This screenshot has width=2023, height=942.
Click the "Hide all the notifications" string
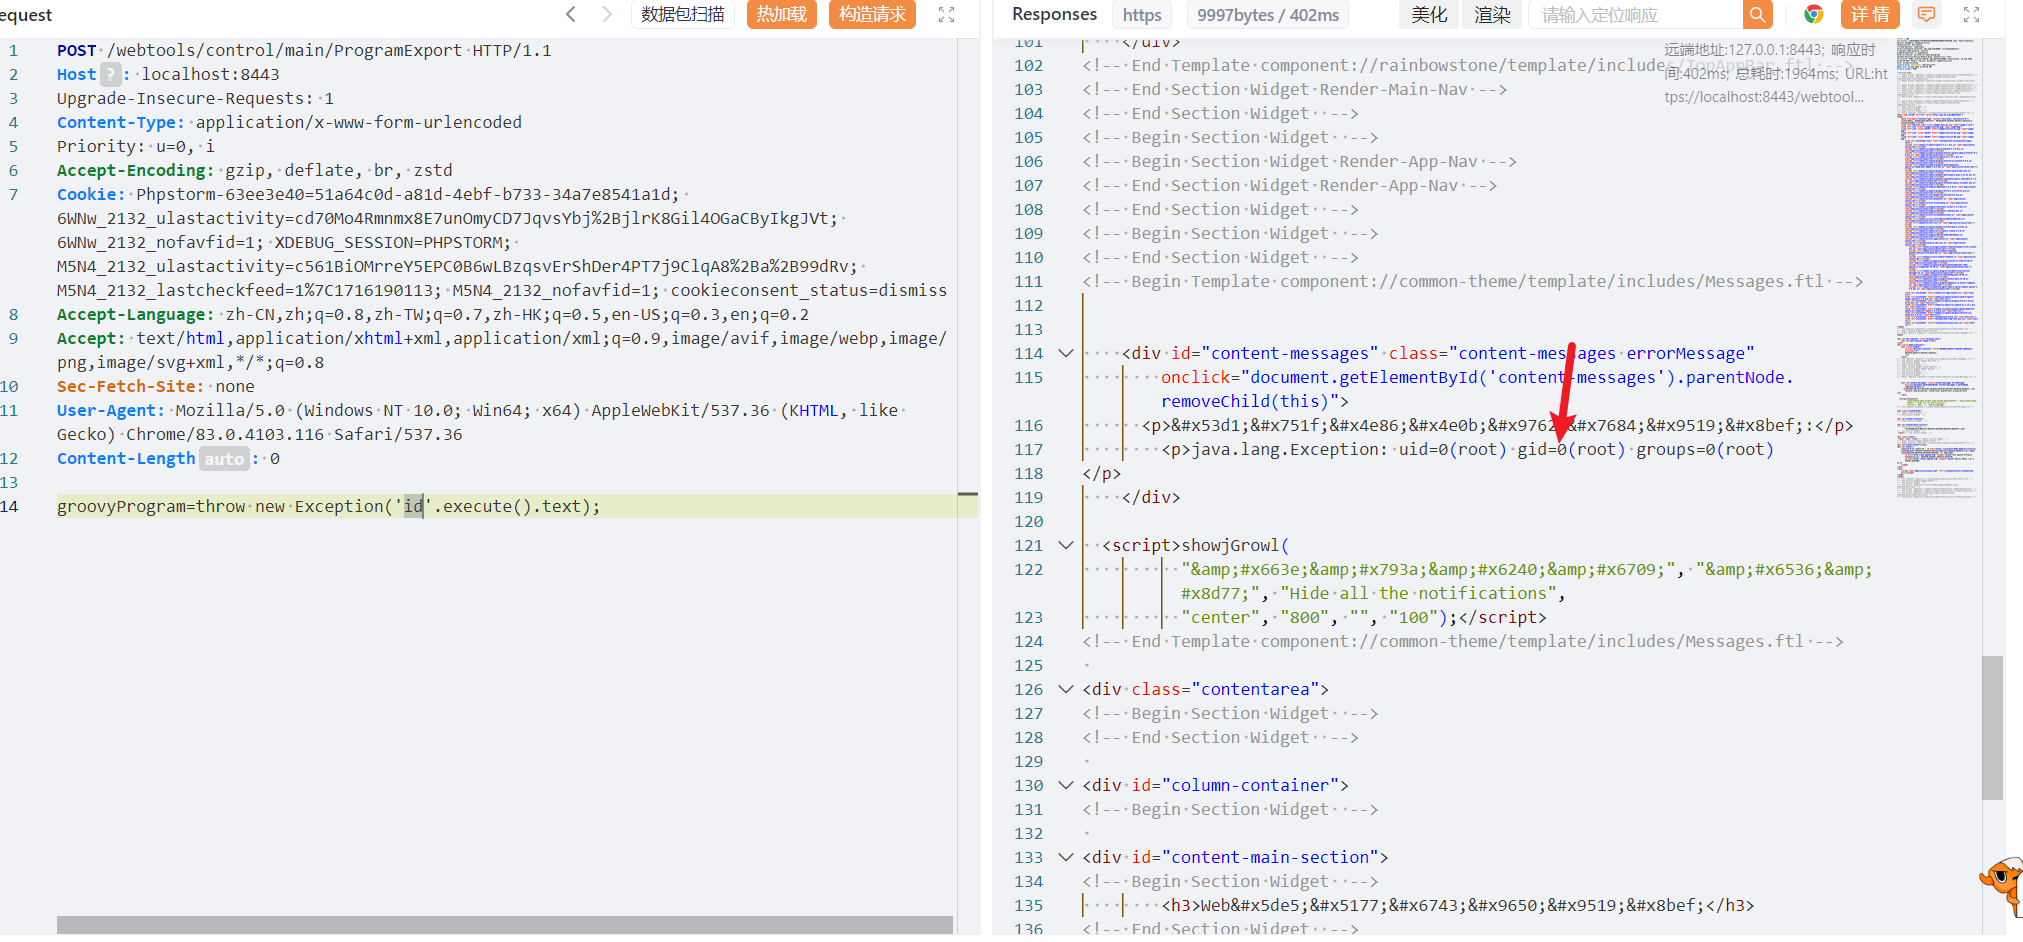1418,593
